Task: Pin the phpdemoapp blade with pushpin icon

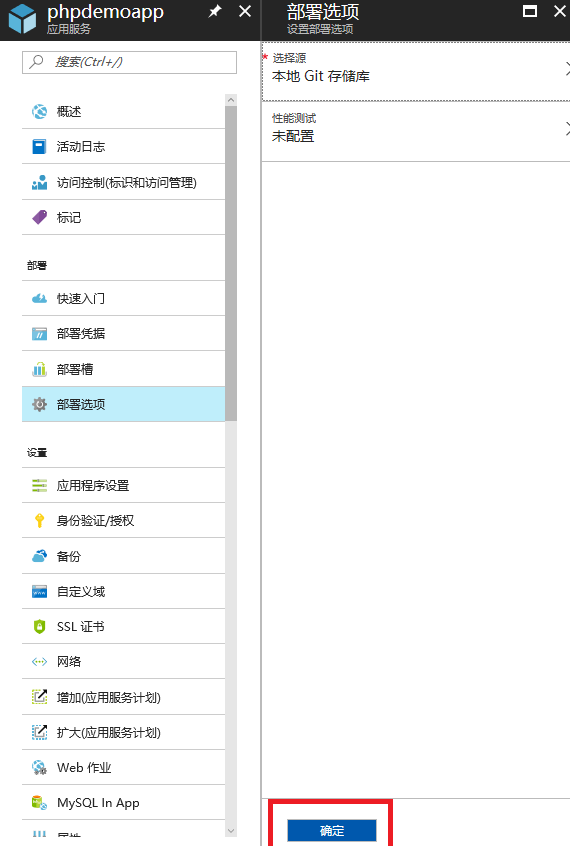Action: [x=215, y=11]
